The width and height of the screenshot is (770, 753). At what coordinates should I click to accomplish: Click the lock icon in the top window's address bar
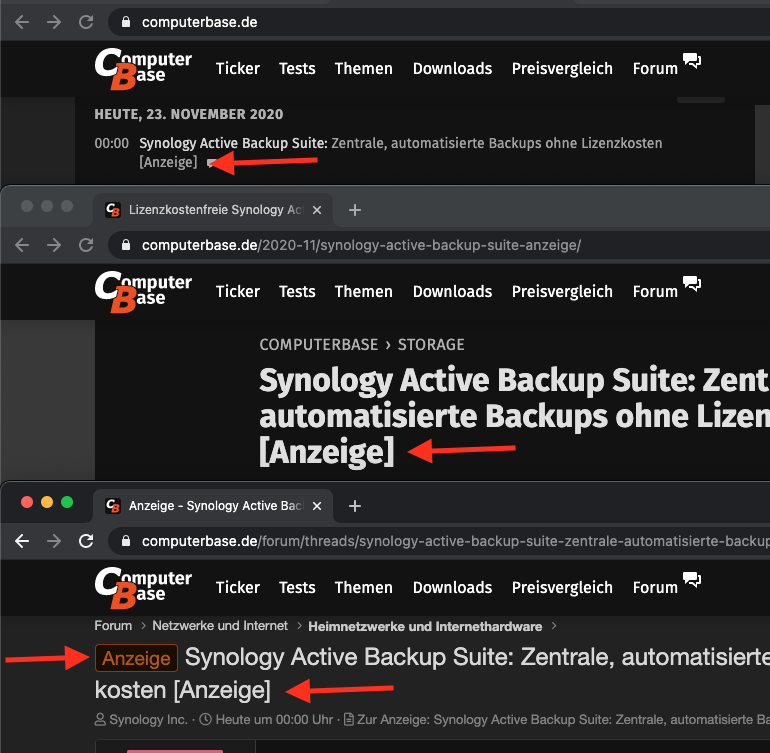click(x=126, y=22)
